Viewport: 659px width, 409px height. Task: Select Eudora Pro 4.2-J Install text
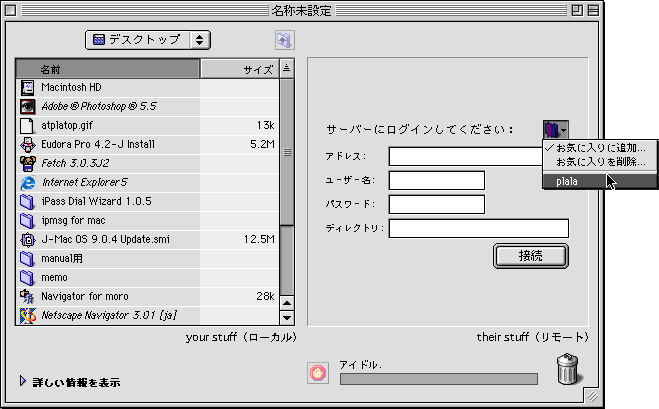(98, 144)
